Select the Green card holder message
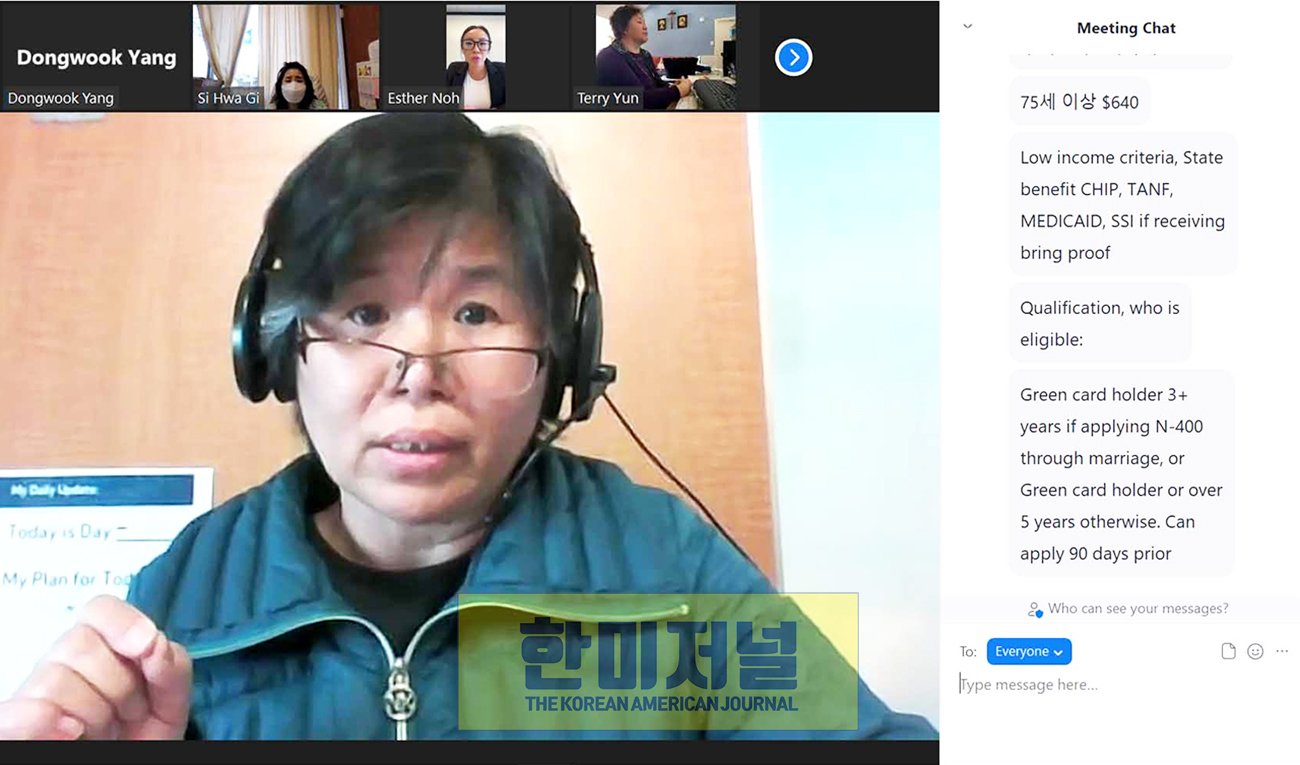Image resolution: width=1300 pixels, height=765 pixels. pyautogui.click(x=1121, y=474)
